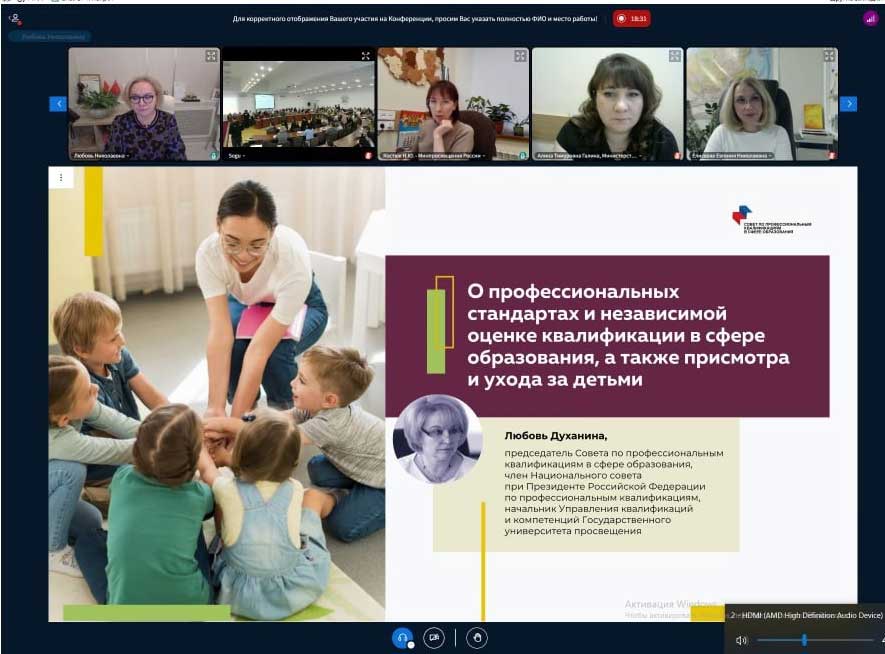Select the Любовь Николаевна tab label

click(x=48, y=37)
